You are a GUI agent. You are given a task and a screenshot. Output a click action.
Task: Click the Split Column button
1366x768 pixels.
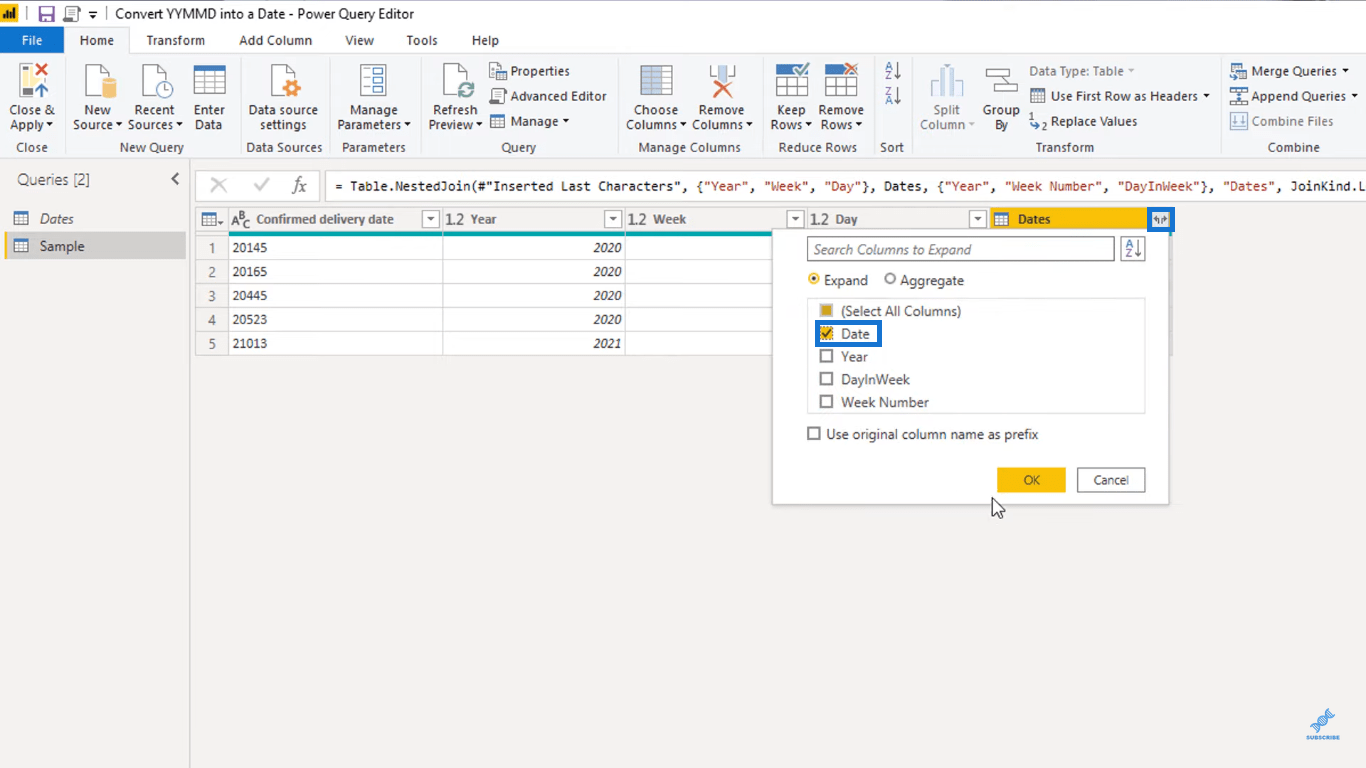tap(946, 98)
